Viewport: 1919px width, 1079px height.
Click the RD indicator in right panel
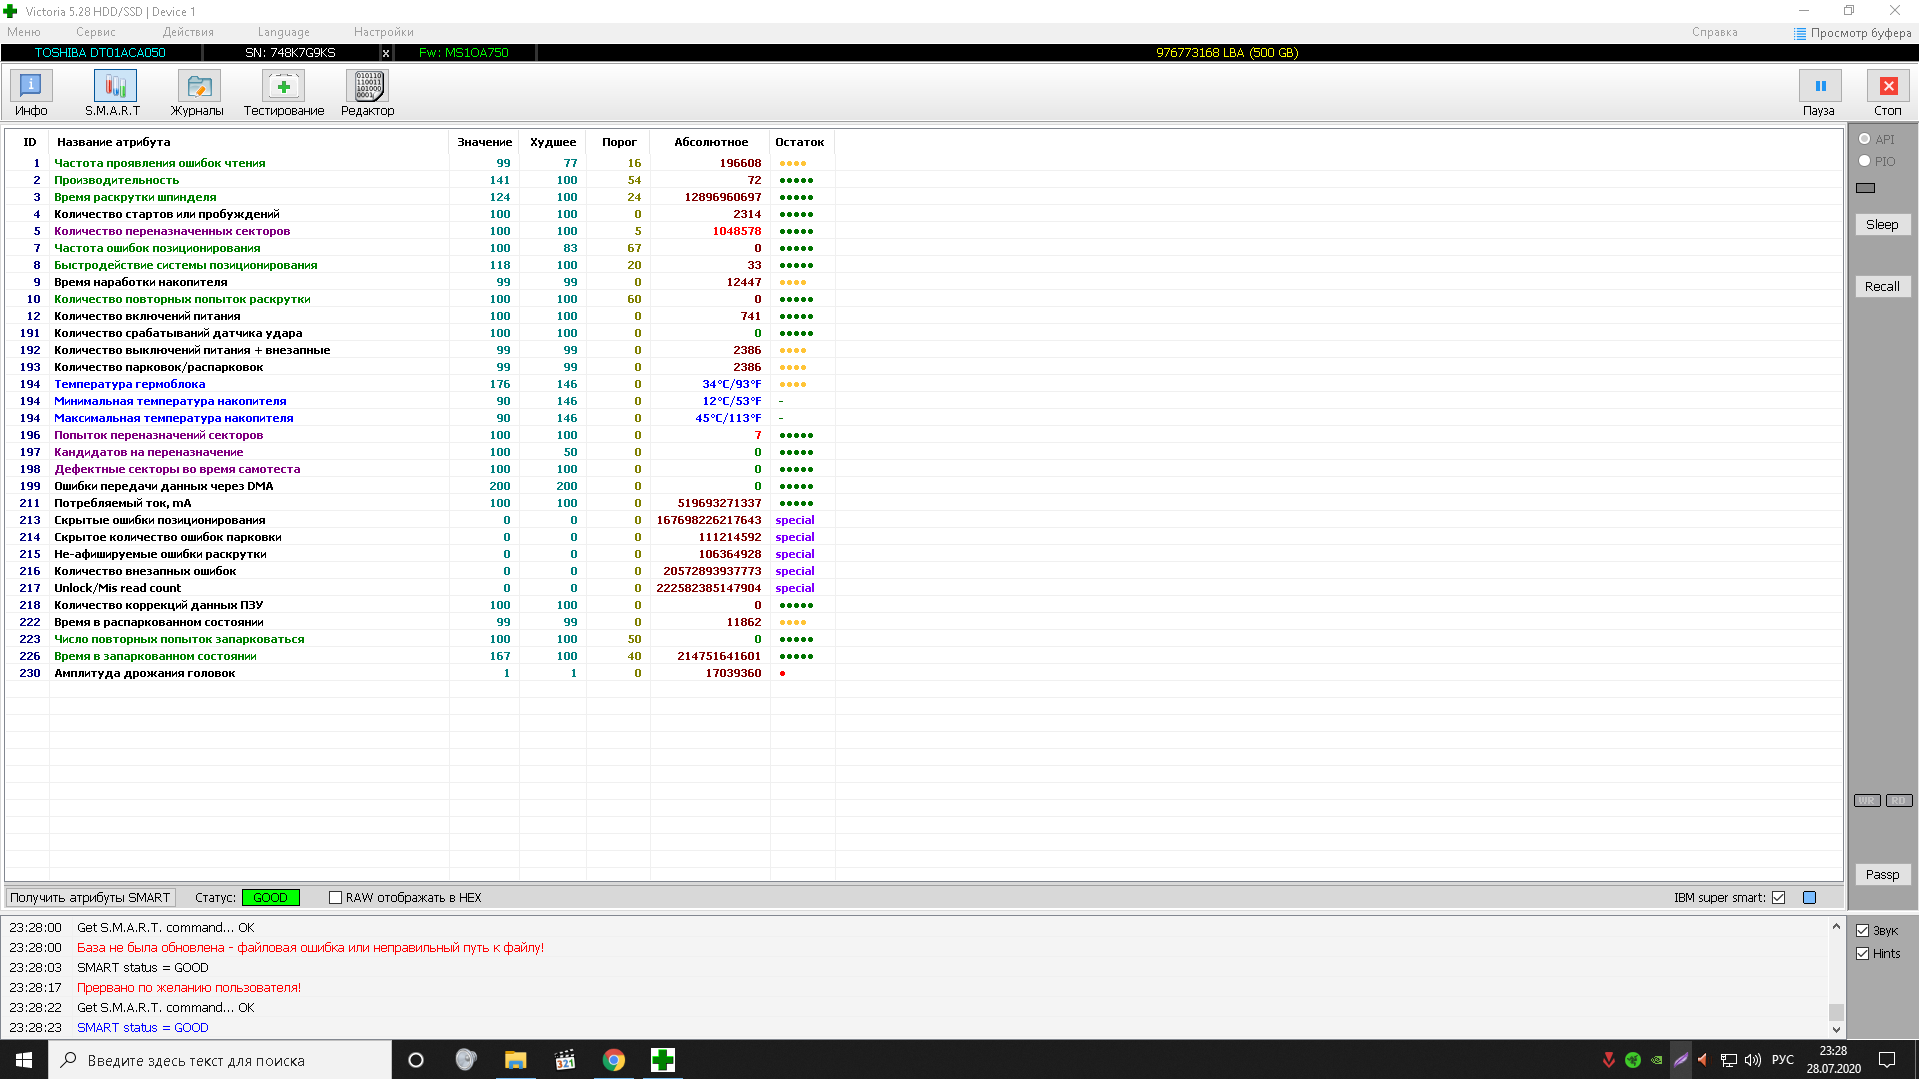[1899, 801]
